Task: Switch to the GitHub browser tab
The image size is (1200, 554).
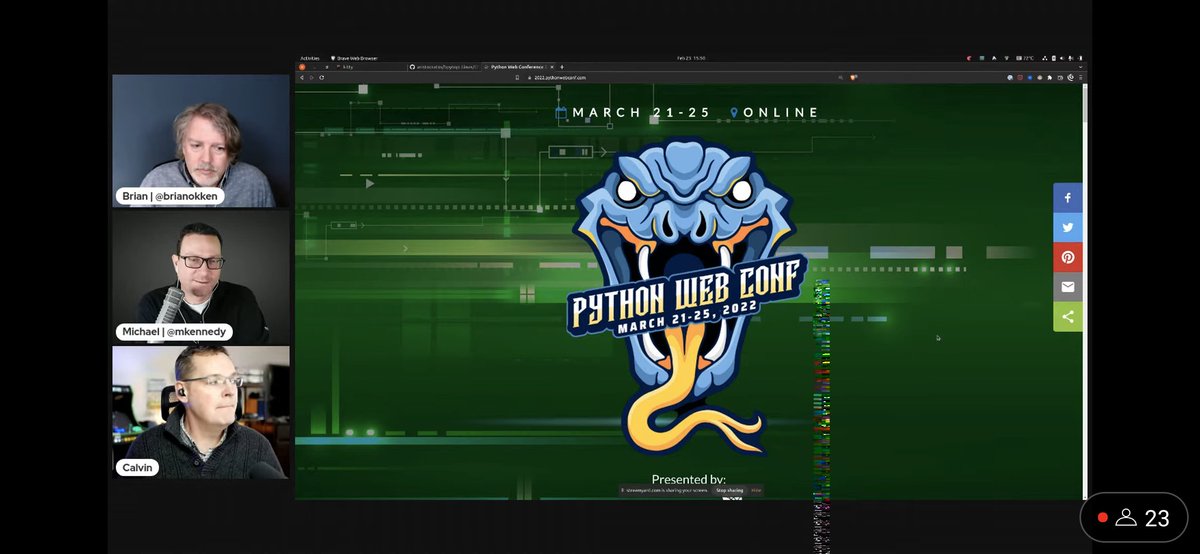Action: [x=444, y=67]
